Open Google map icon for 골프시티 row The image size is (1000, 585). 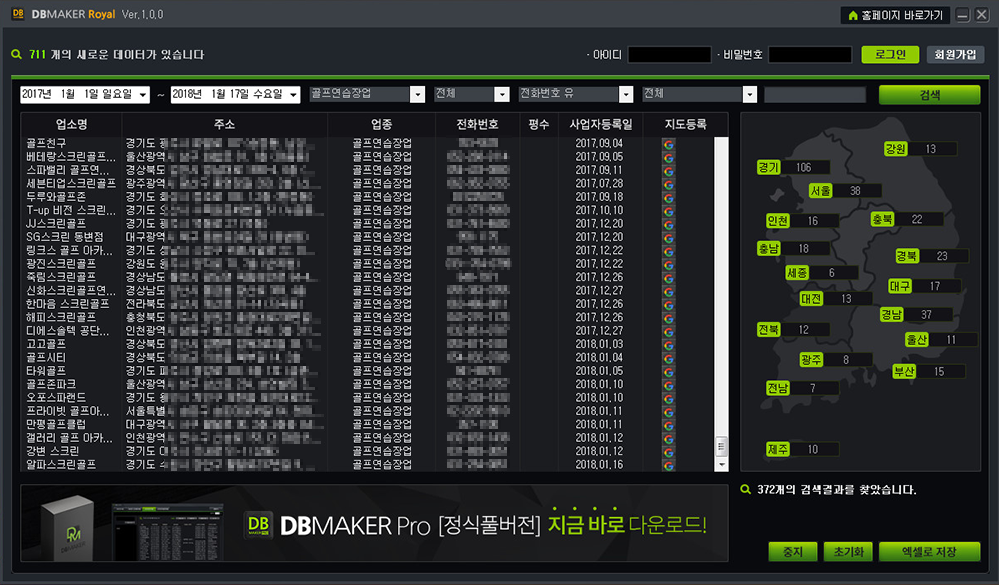pyautogui.click(x=668, y=359)
